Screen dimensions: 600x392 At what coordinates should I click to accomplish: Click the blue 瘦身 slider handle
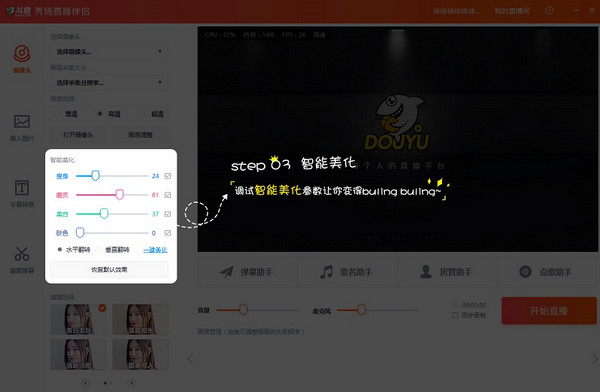click(x=96, y=176)
